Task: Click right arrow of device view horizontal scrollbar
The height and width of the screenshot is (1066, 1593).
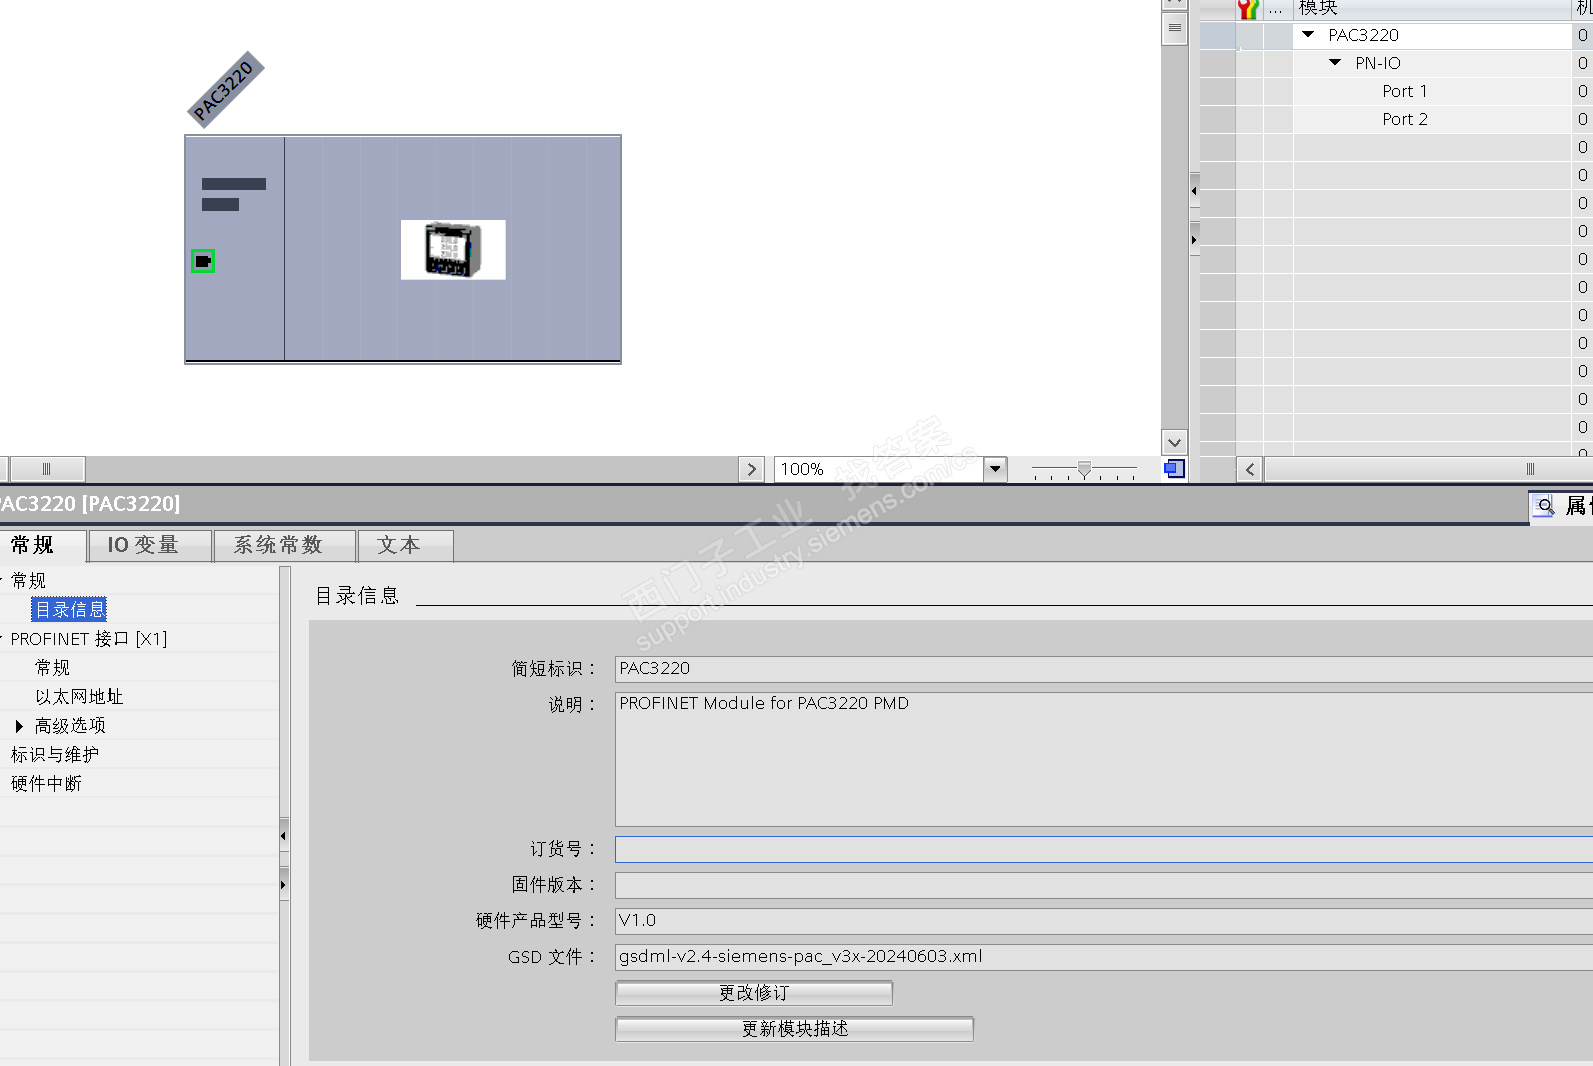Action: (x=752, y=469)
